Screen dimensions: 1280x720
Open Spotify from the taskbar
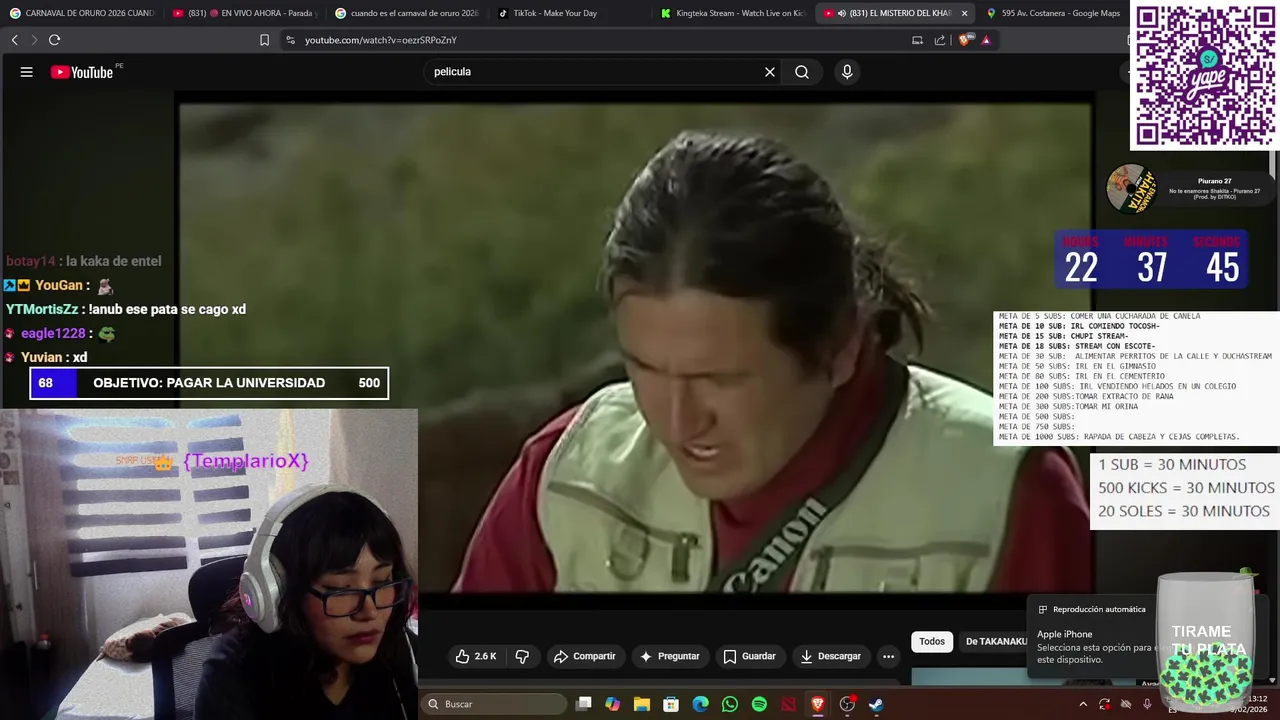pyautogui.click(x=759, y=704)
